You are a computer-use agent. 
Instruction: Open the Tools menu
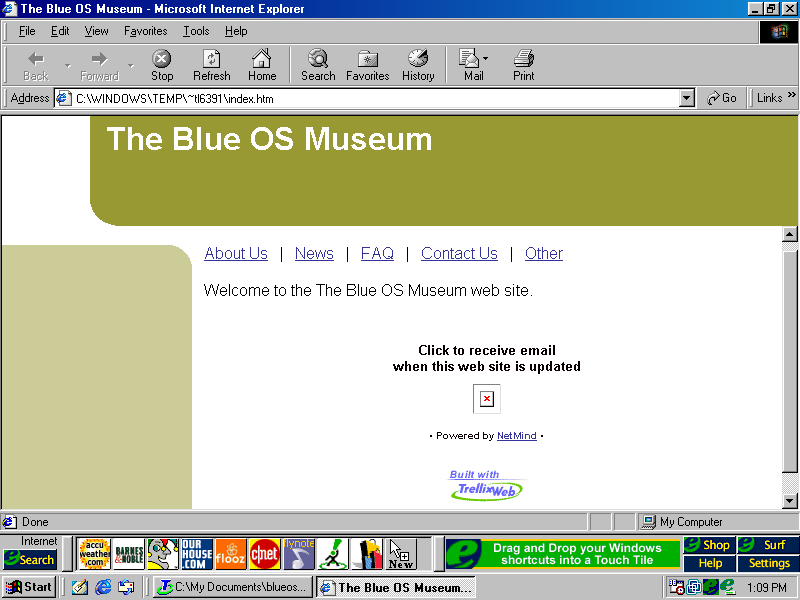tap(196, 31)
